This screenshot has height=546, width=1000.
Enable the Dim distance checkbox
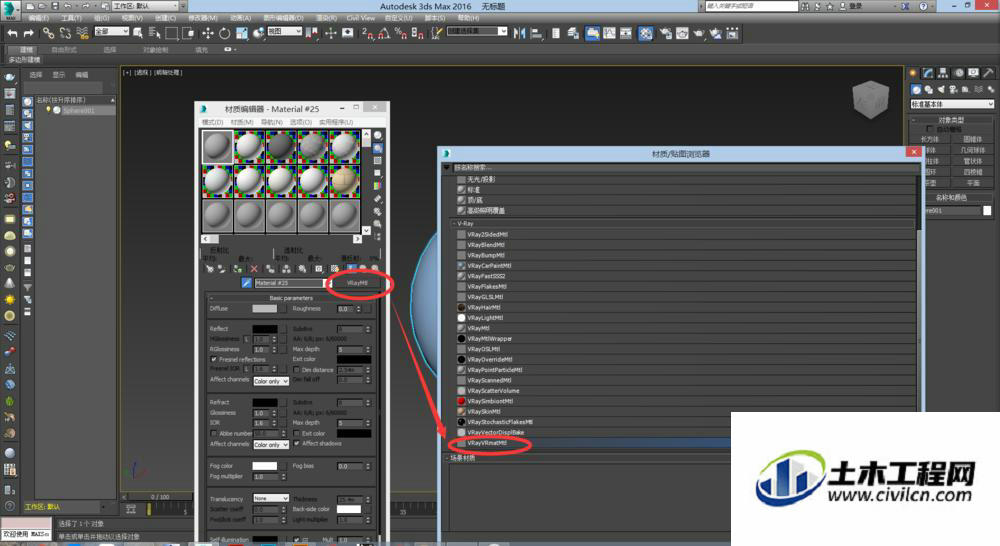point(297,369)
